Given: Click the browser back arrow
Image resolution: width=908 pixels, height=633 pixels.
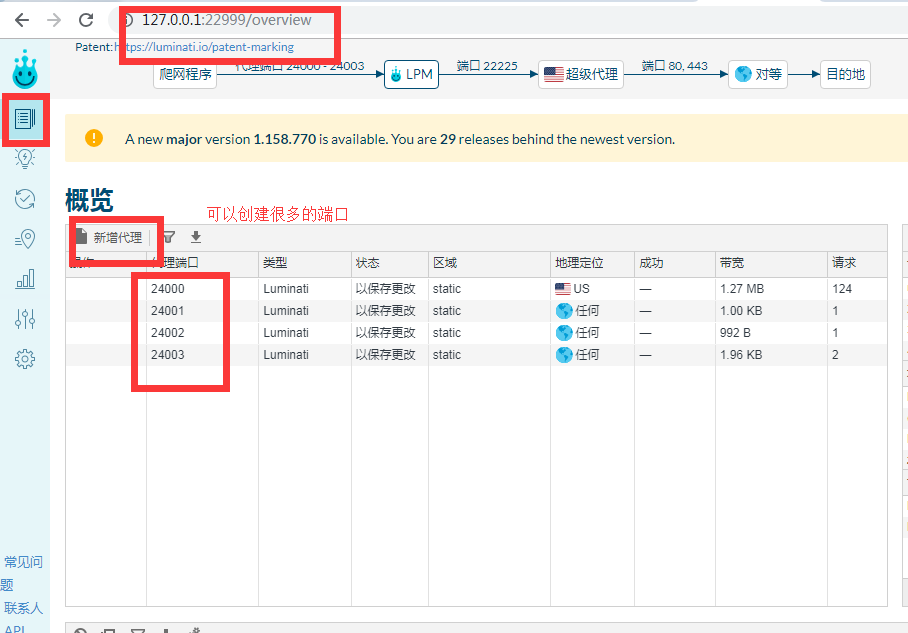Looking at the screenshot, I should coord(22,20).
